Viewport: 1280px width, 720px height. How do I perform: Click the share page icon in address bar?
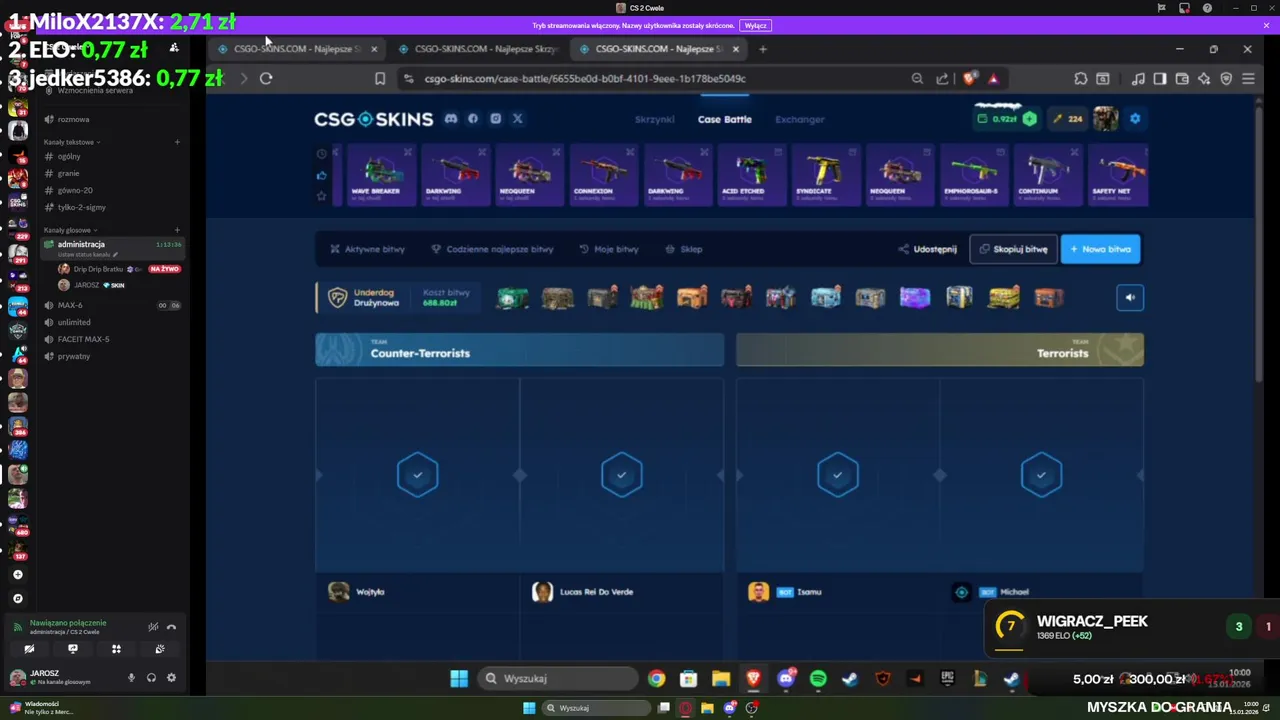[x=942, y=78]
